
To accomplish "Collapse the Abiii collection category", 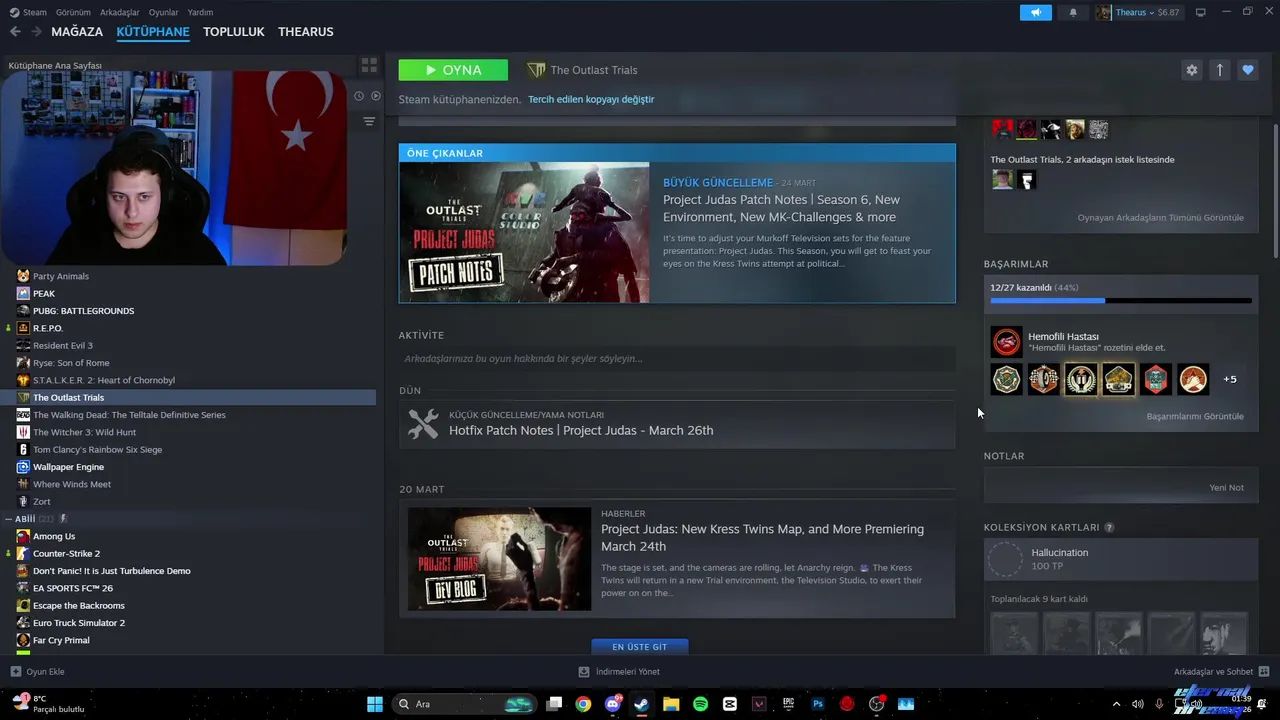I will (7, 519).
